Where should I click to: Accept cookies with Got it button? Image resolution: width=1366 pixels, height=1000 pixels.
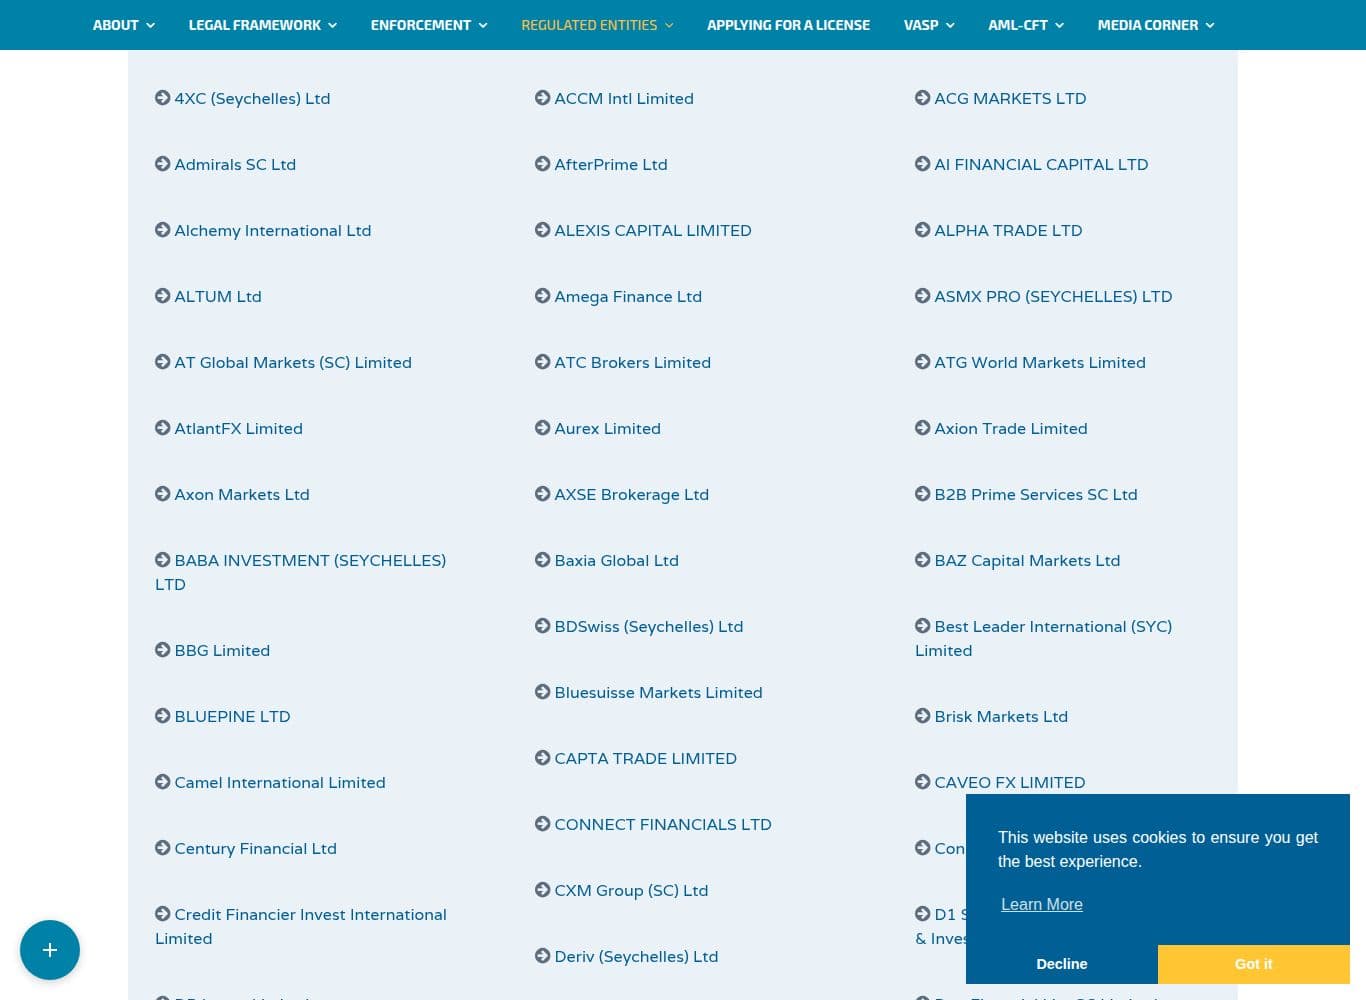[x=1254, y=964]
